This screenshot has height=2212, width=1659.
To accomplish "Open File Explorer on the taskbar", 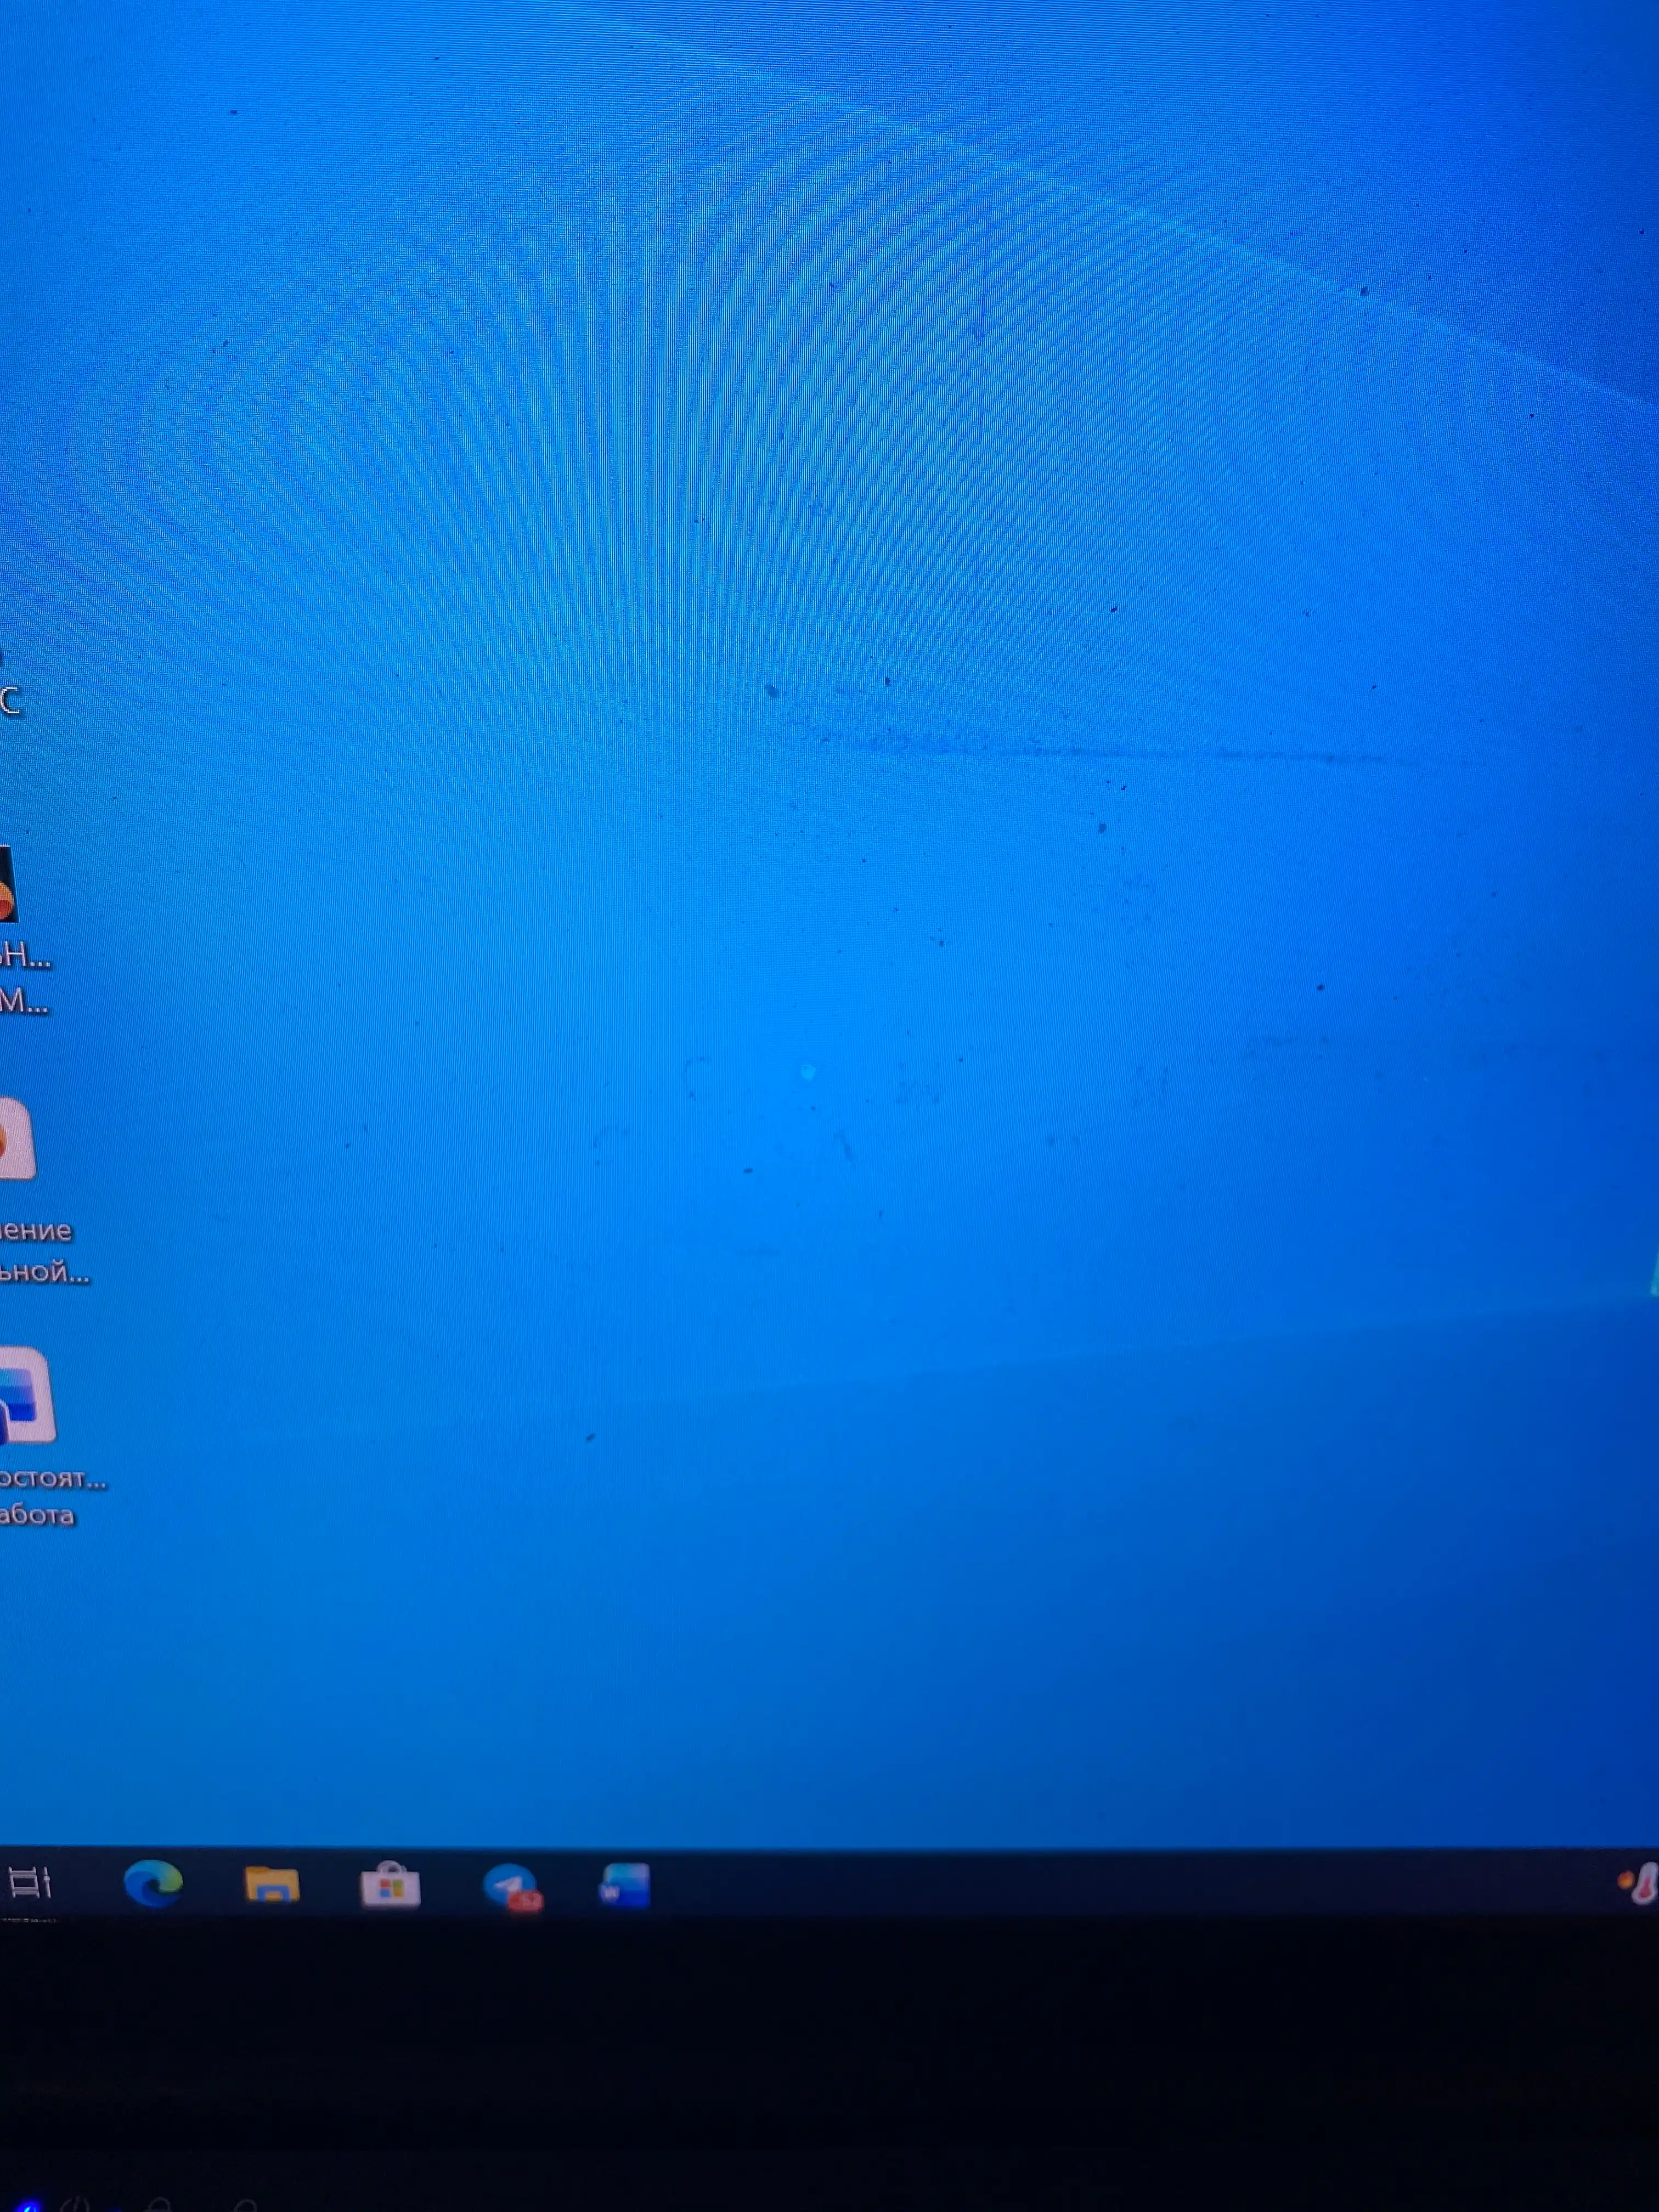I will click(272, 1884).
